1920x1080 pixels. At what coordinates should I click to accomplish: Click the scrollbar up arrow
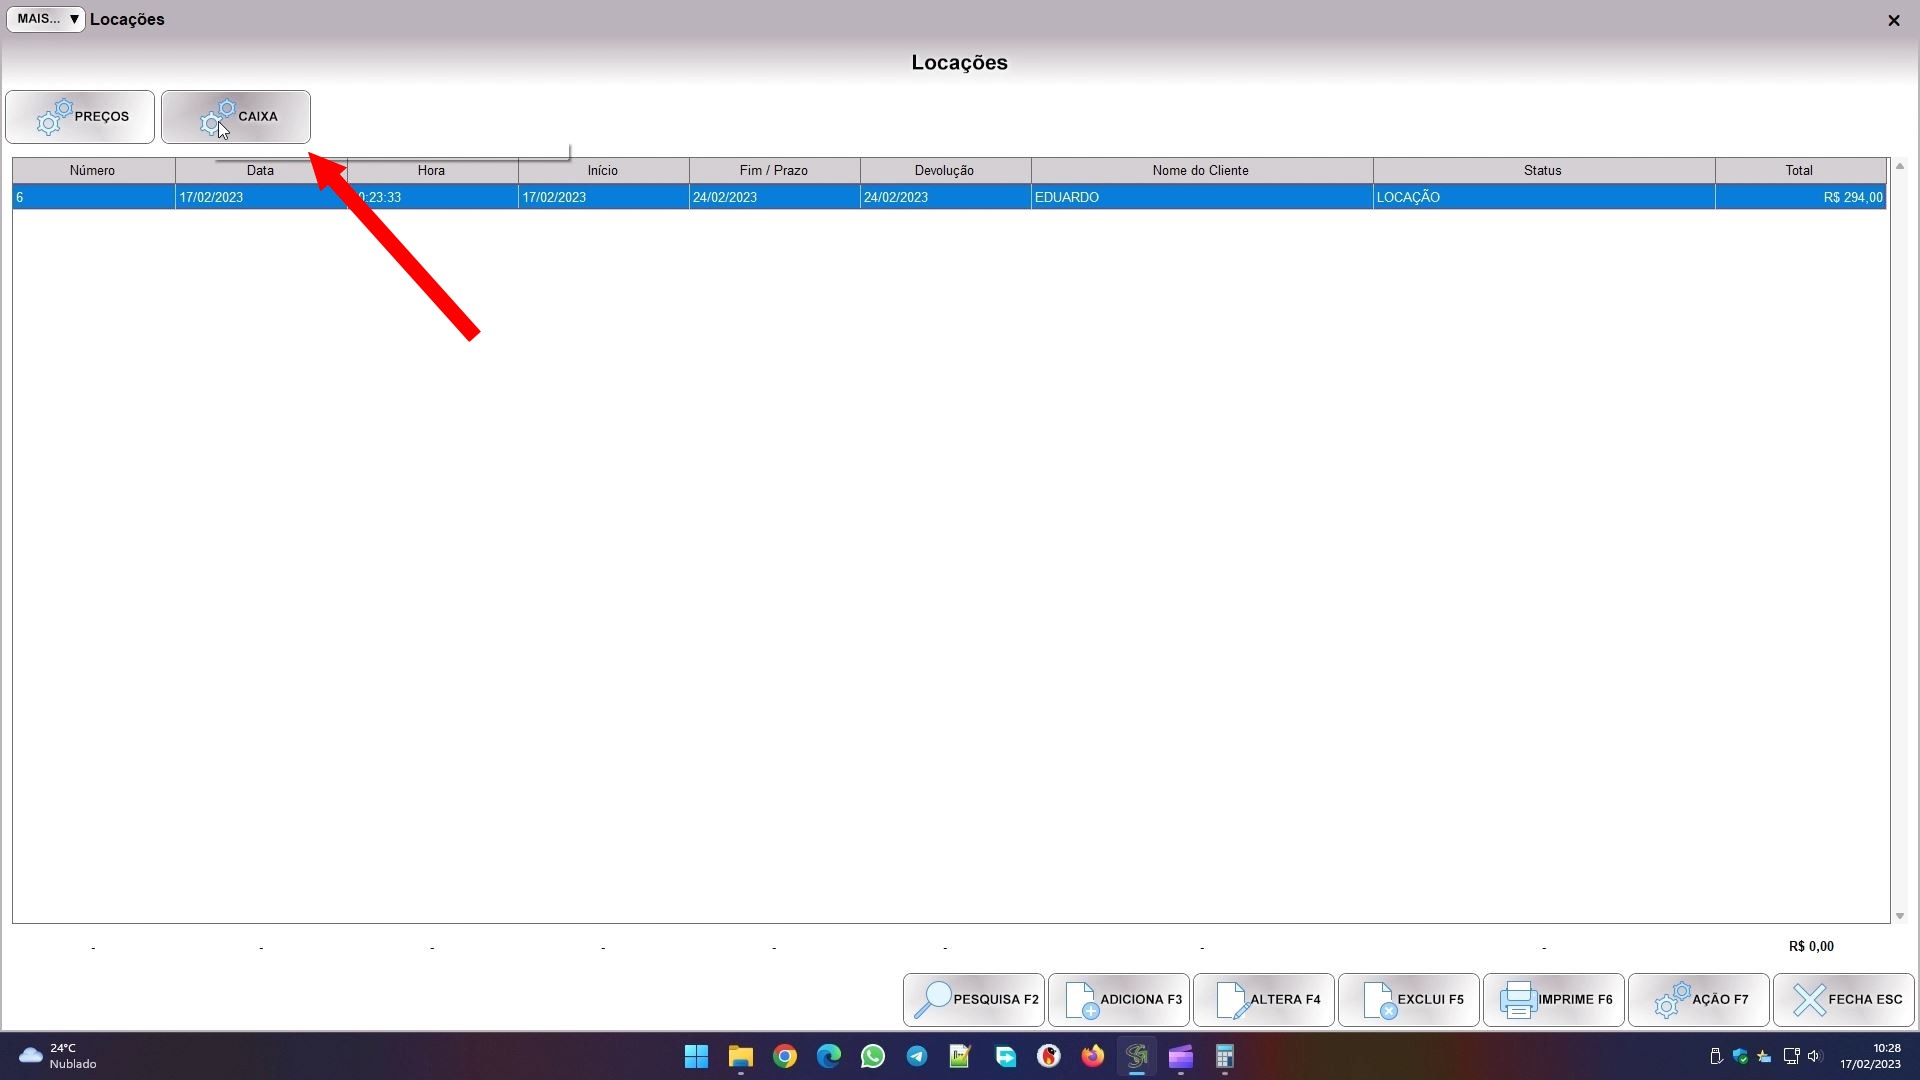point(1900,166)
